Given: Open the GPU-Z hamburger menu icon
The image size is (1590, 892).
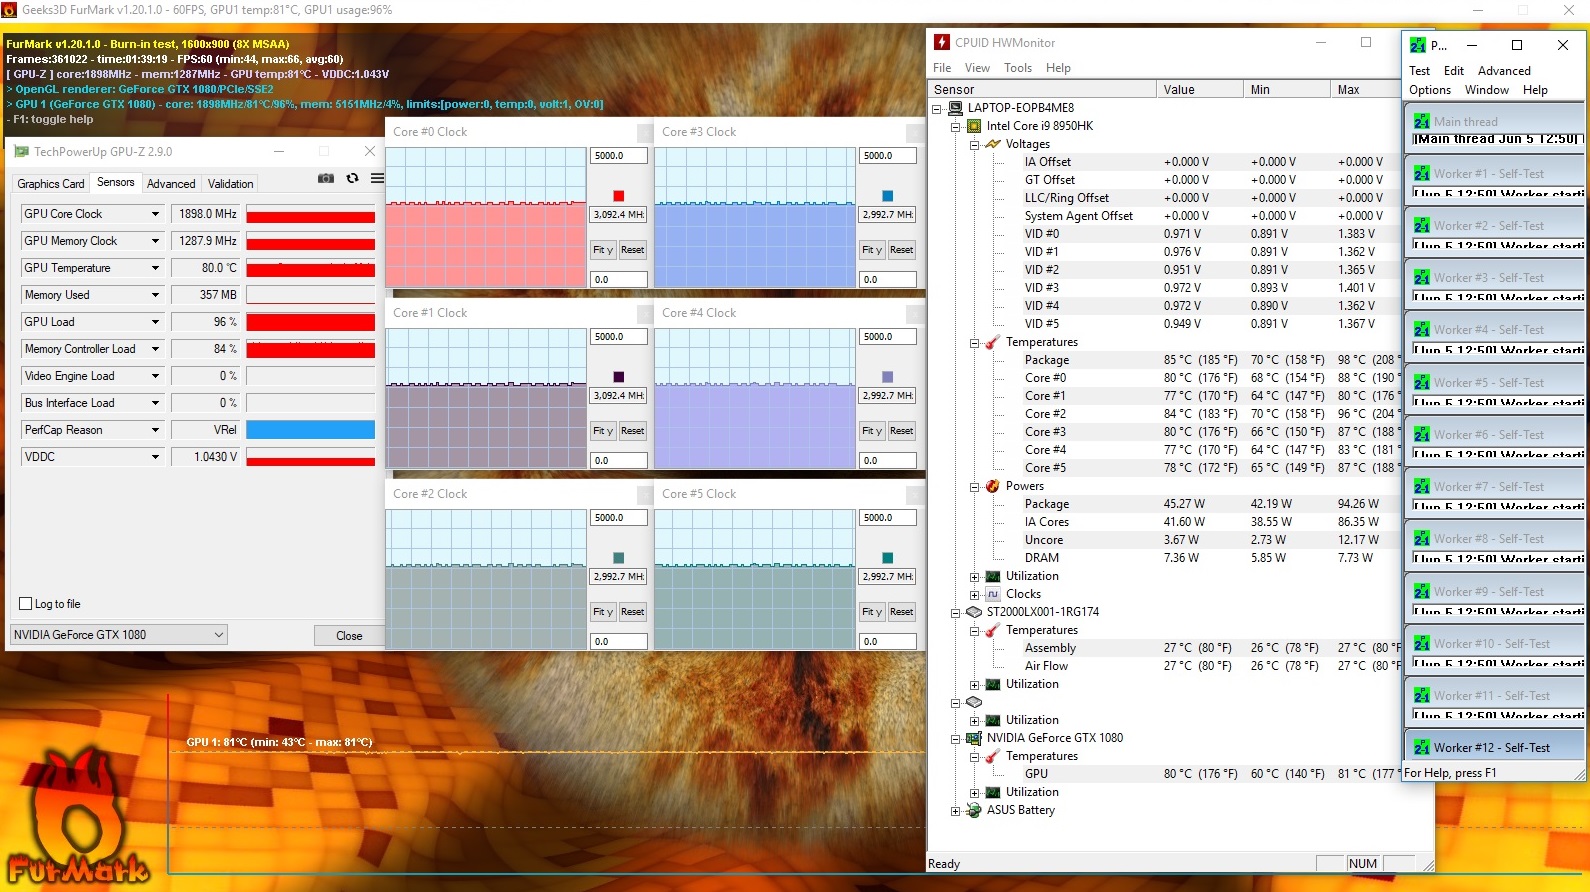Looking at the screenshot, I should point(377,178).
